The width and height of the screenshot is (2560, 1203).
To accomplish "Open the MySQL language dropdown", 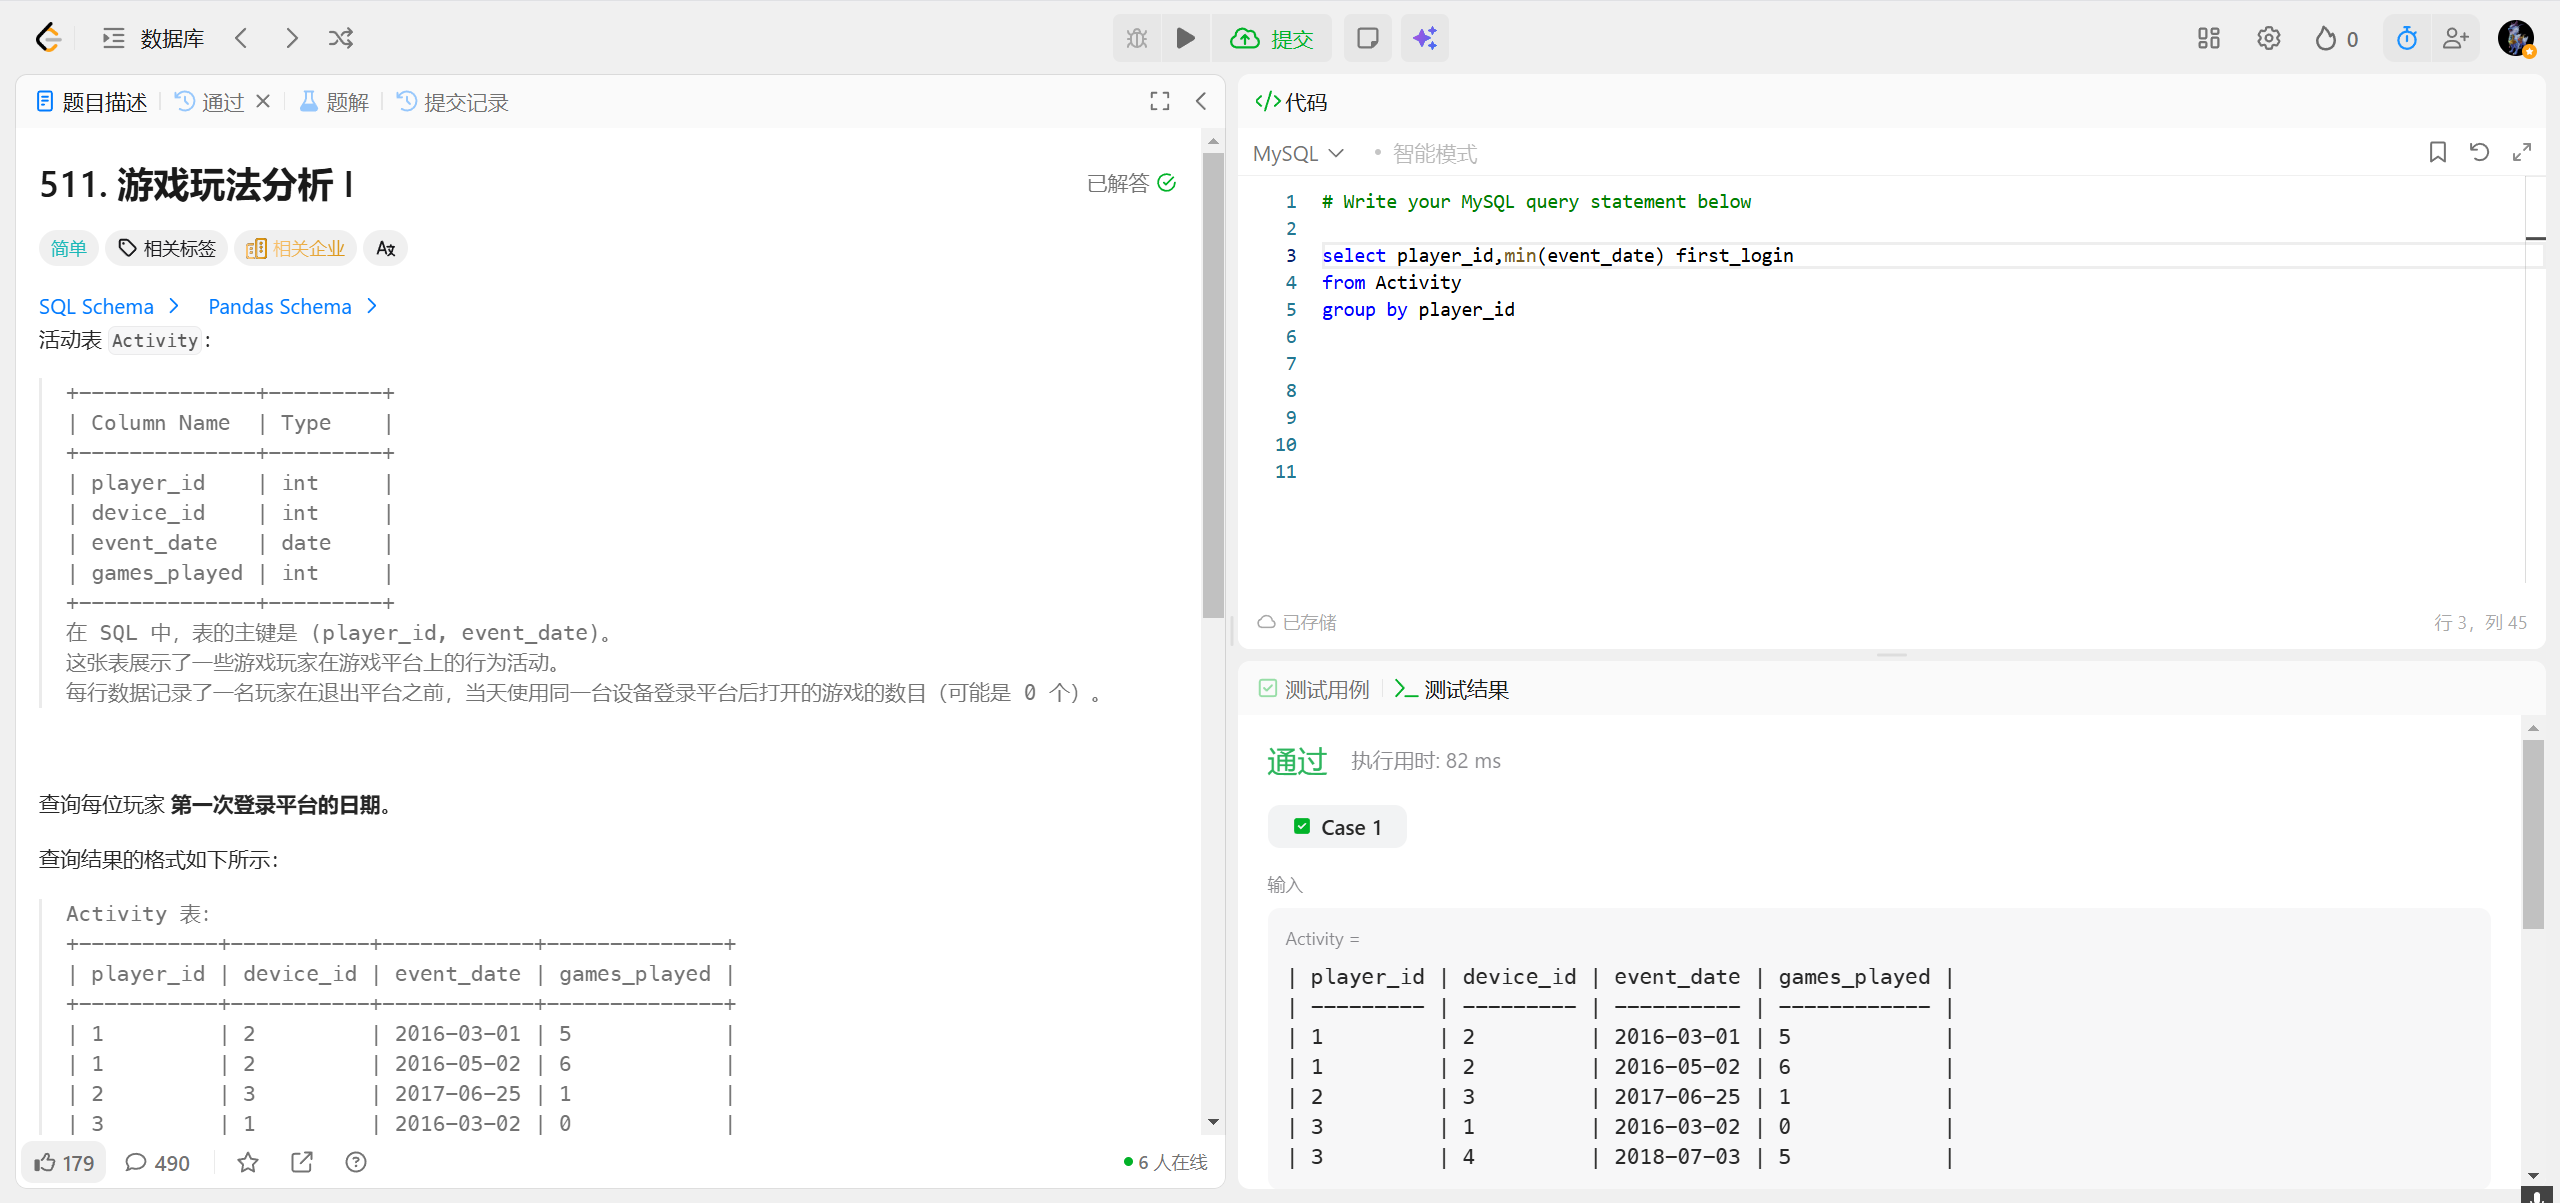I will click(1298, 153).
